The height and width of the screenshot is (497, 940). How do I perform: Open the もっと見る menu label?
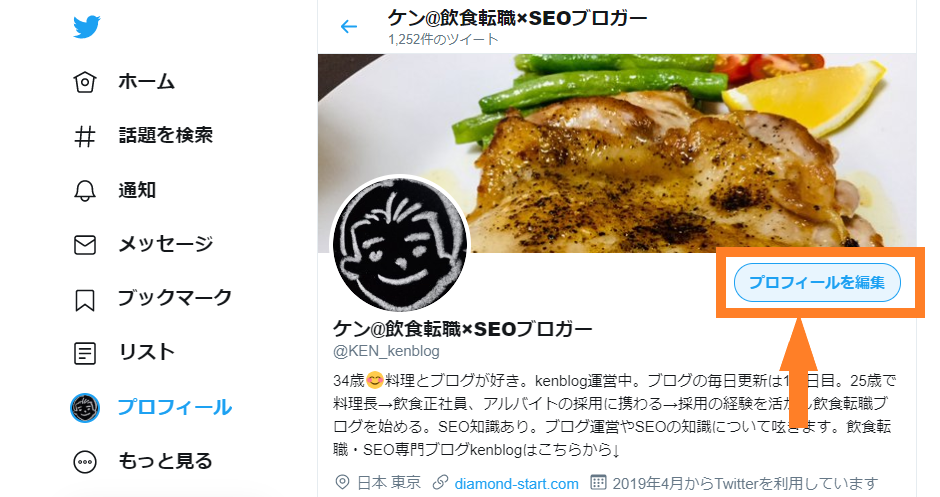click(x=165, y=461)
